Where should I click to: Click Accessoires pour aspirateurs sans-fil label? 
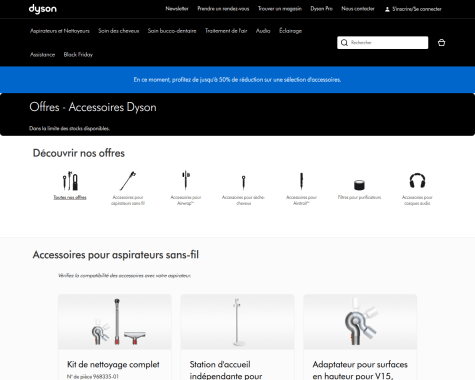[128, 200]
